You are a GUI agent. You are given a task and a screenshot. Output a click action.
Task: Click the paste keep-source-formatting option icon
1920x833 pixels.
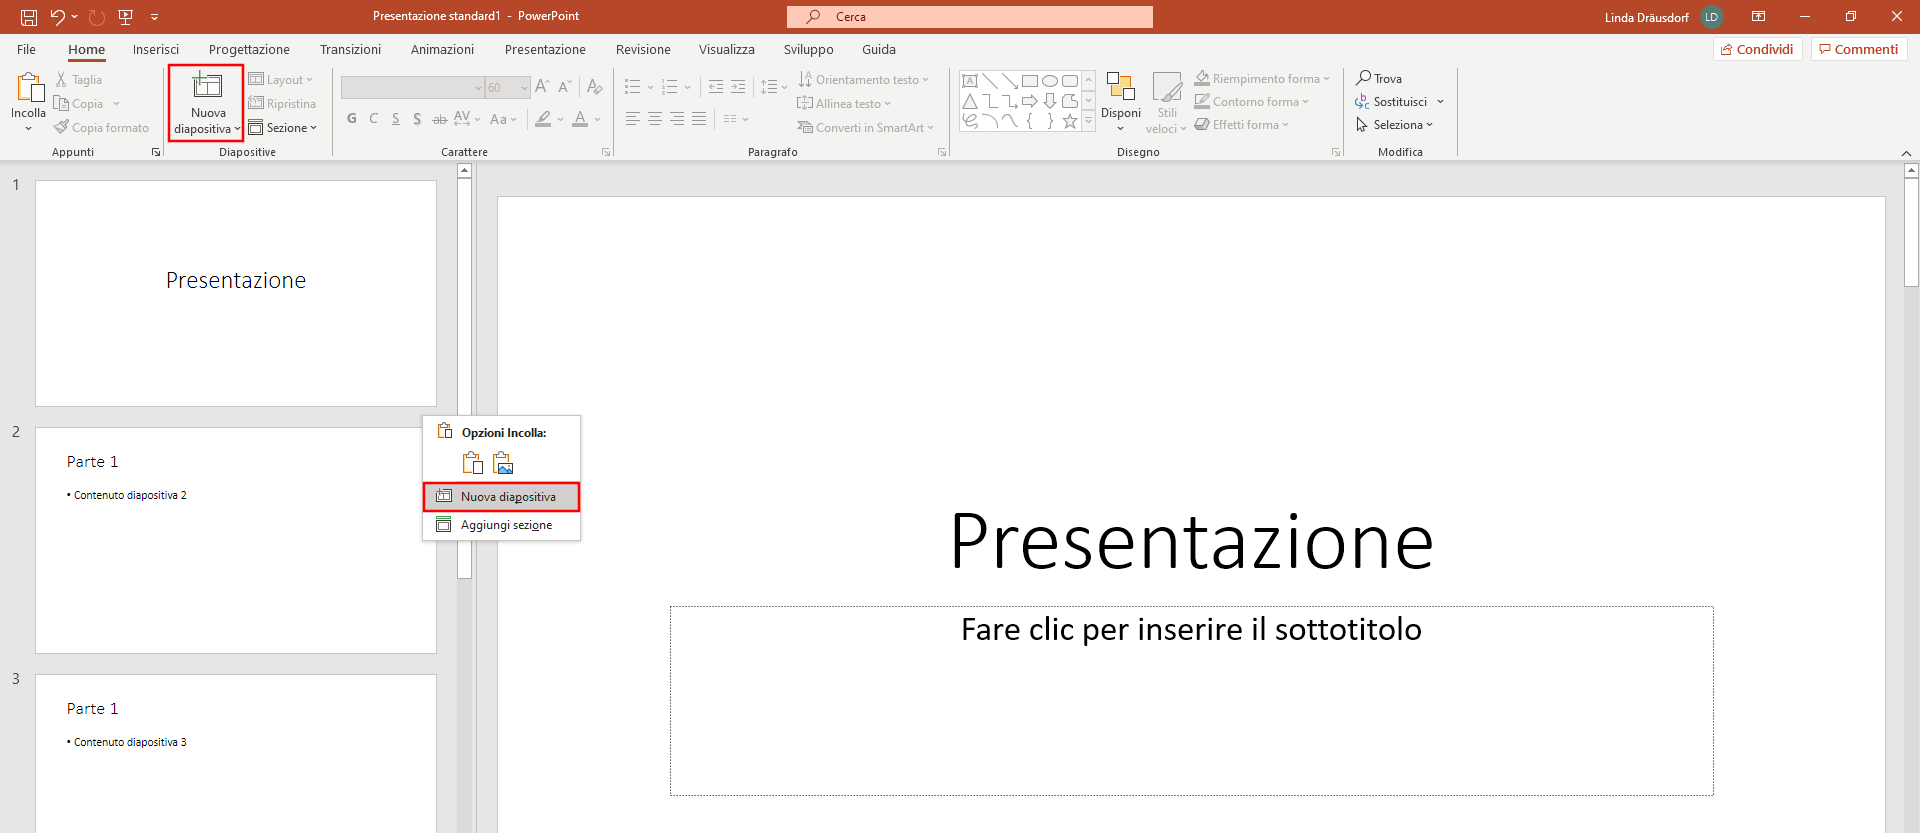(473, 463)
